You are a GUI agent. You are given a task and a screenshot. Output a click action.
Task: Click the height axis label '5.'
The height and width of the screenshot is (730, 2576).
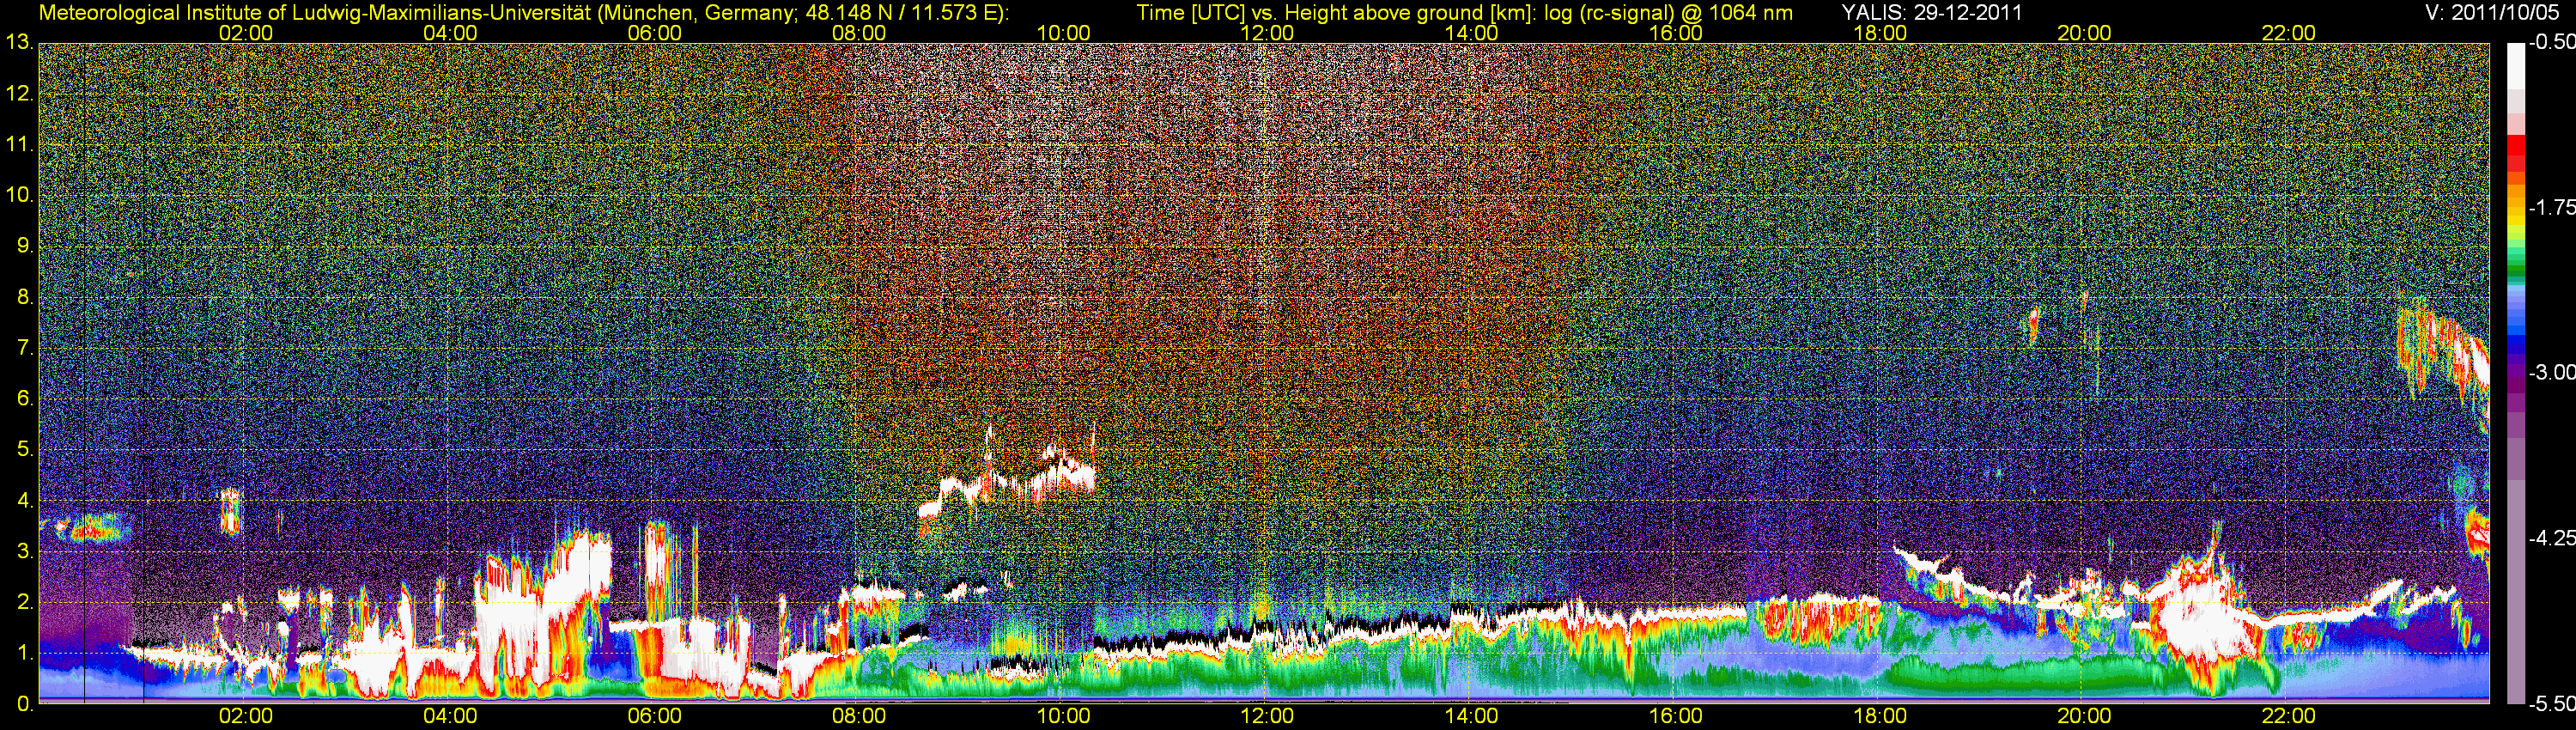[25, 450]
